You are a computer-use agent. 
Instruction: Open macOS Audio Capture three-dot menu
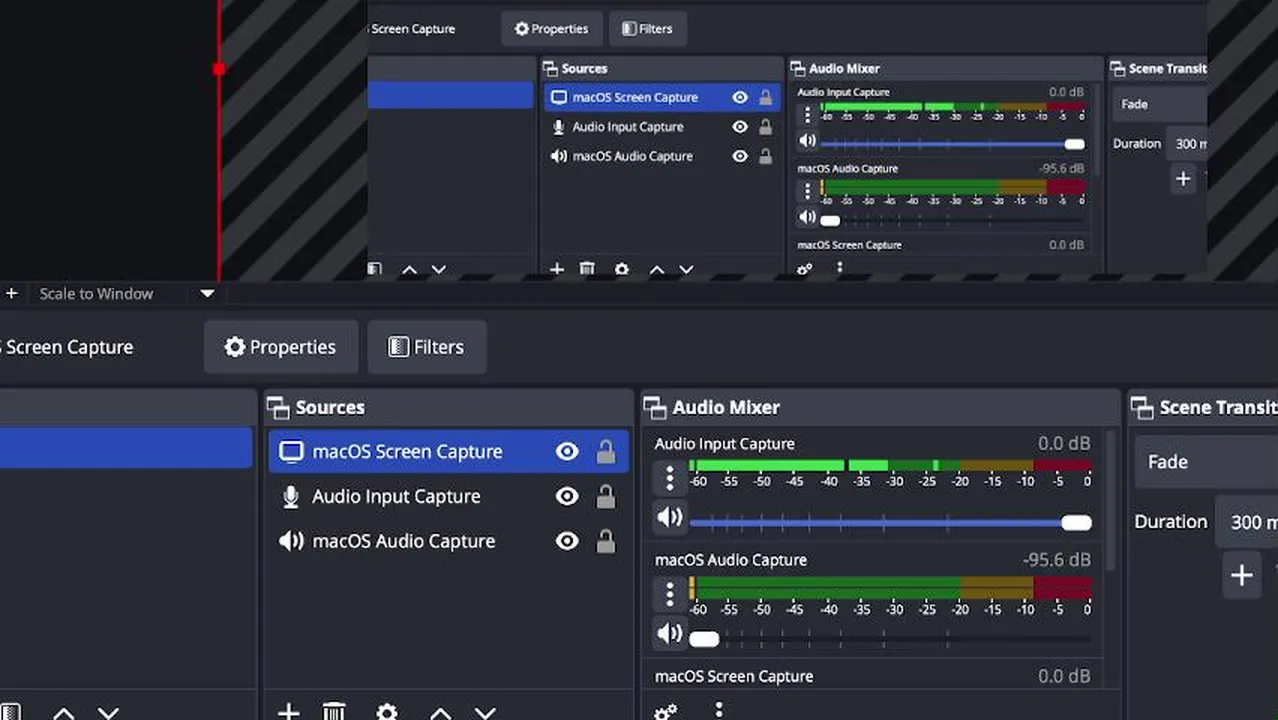(x=670, y=595)
